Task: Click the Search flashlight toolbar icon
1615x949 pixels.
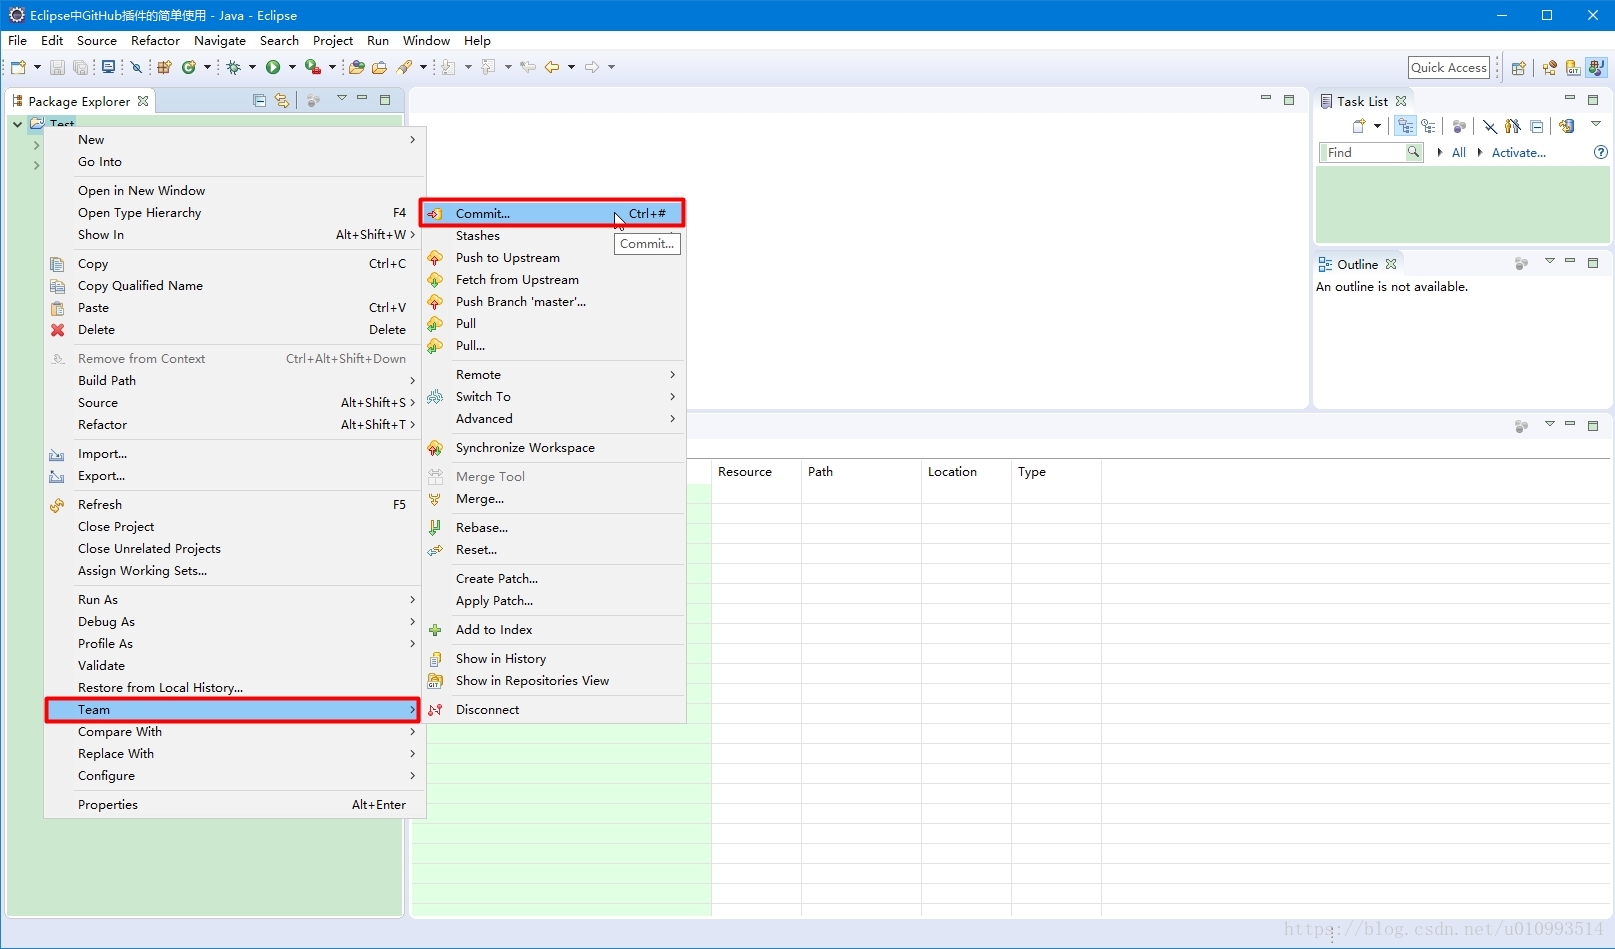Action: point(404,67)
